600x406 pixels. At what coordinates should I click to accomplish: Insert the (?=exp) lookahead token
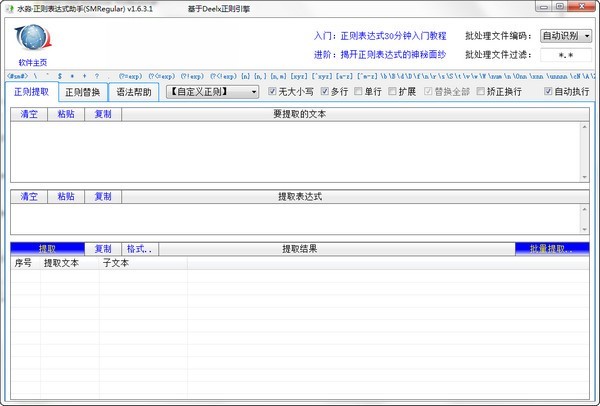[x=135, y=75]
